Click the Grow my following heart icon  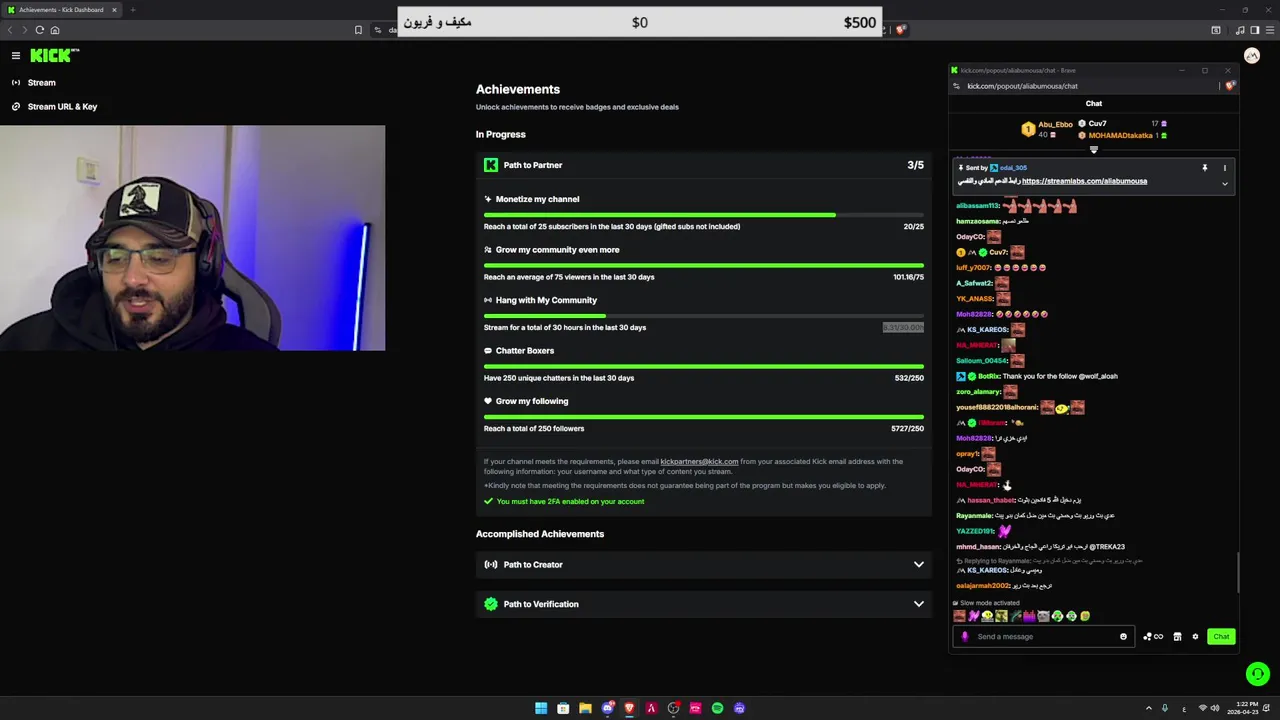(x=488, y=401)
